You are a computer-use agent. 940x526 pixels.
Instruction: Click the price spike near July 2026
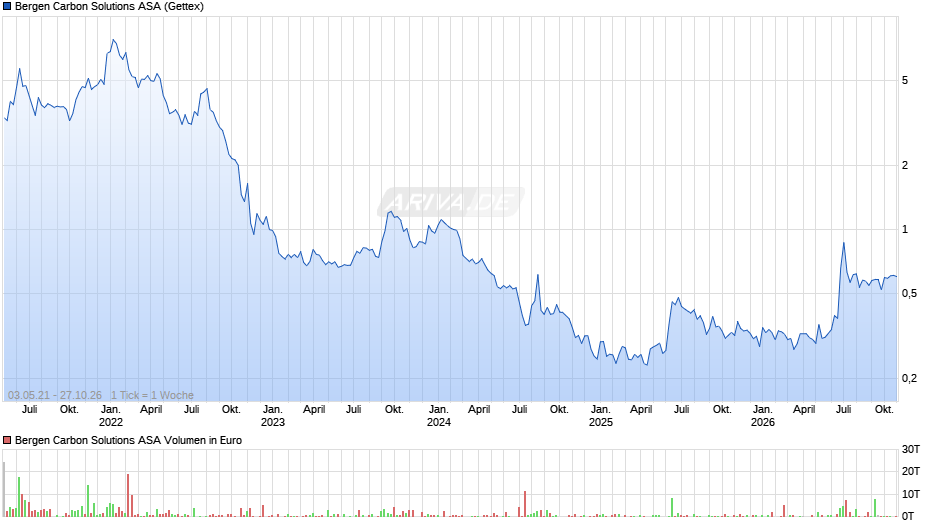843,244
